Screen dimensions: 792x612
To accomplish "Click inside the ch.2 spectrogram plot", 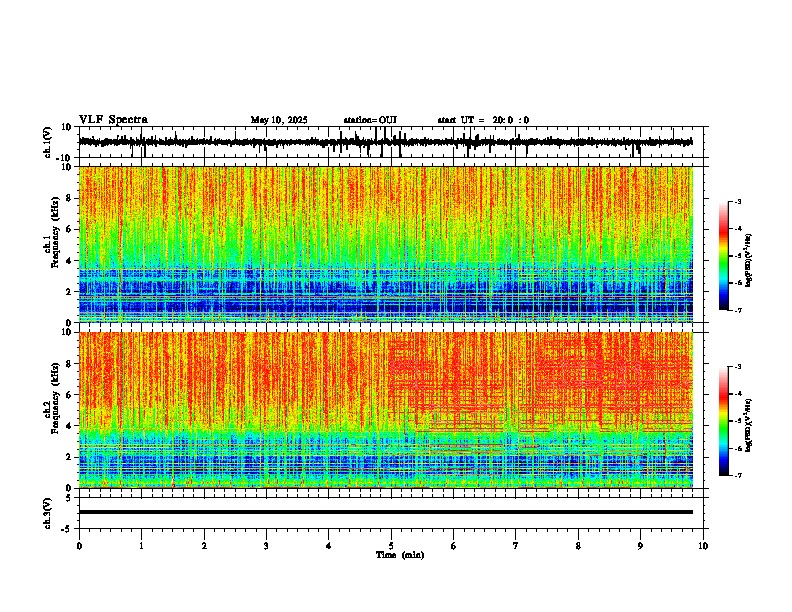I will 386,410.
